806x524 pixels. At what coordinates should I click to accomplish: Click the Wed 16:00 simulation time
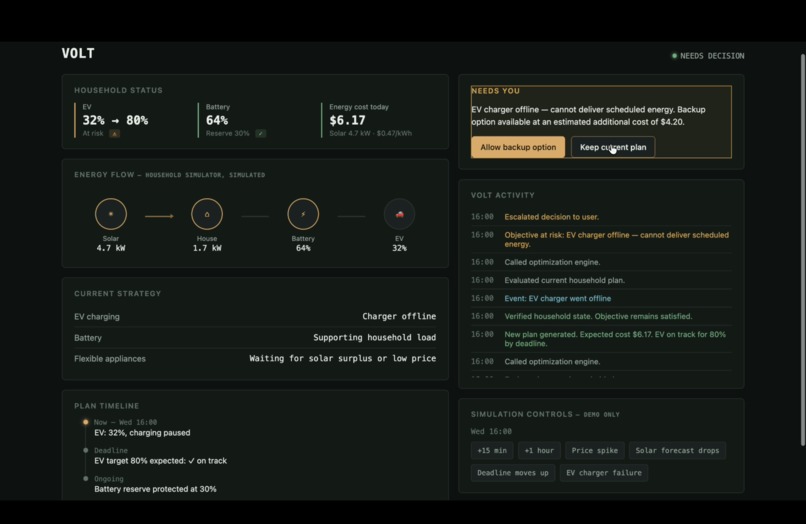[491, 431]
